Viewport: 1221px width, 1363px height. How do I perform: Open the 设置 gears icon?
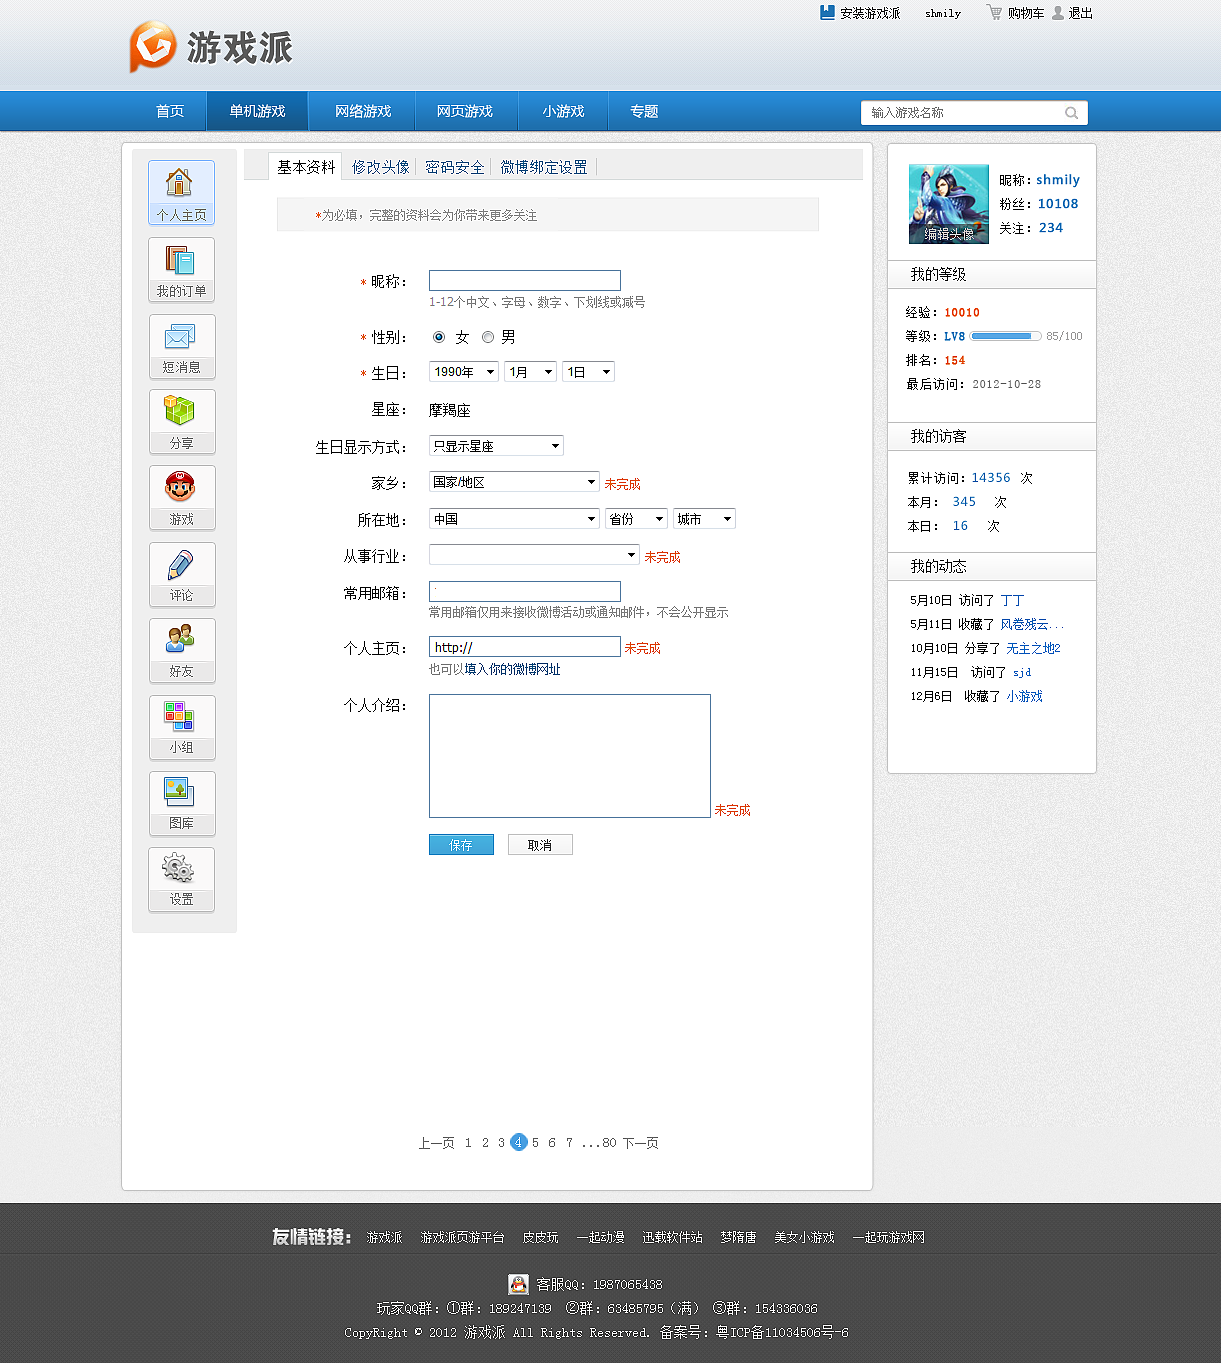[181, 879]
